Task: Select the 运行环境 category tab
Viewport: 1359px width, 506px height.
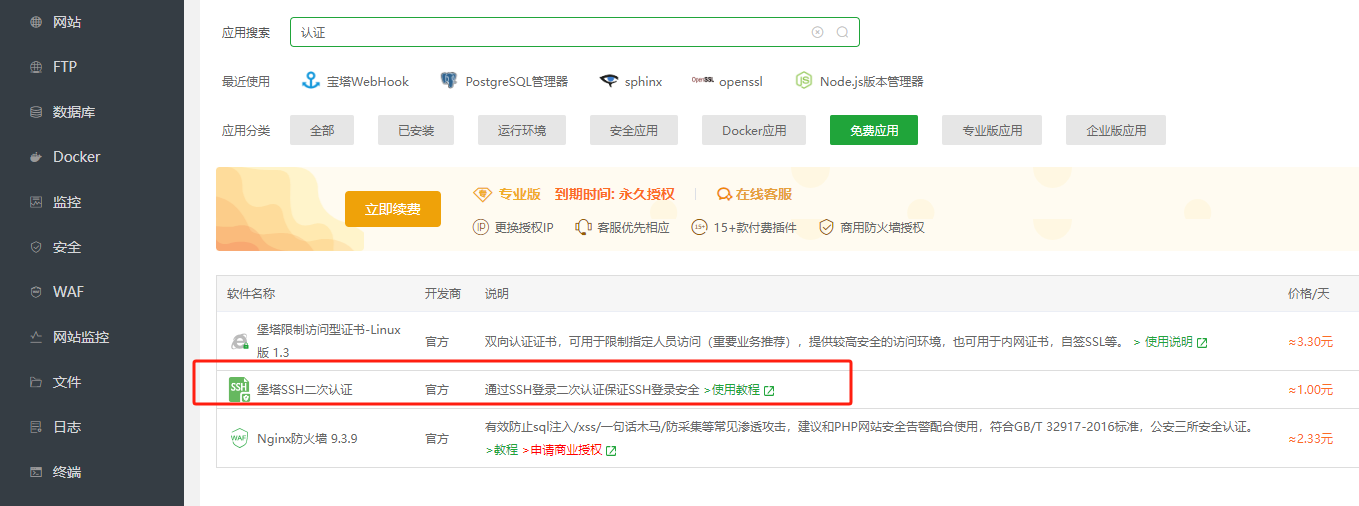Action: click(x=522, y=130)
